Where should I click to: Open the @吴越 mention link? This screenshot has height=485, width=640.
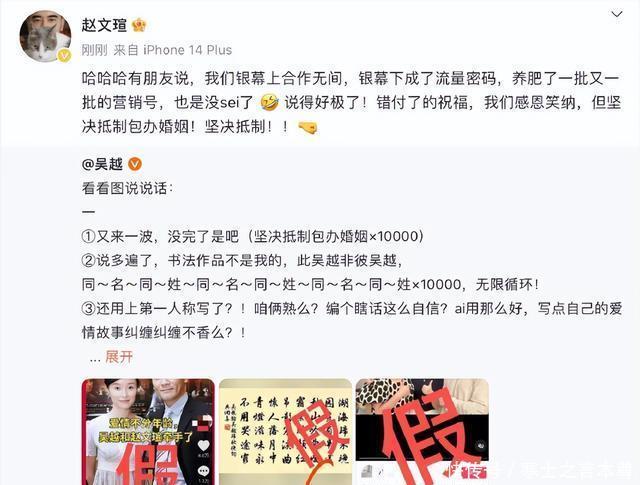tap(102, 164)
